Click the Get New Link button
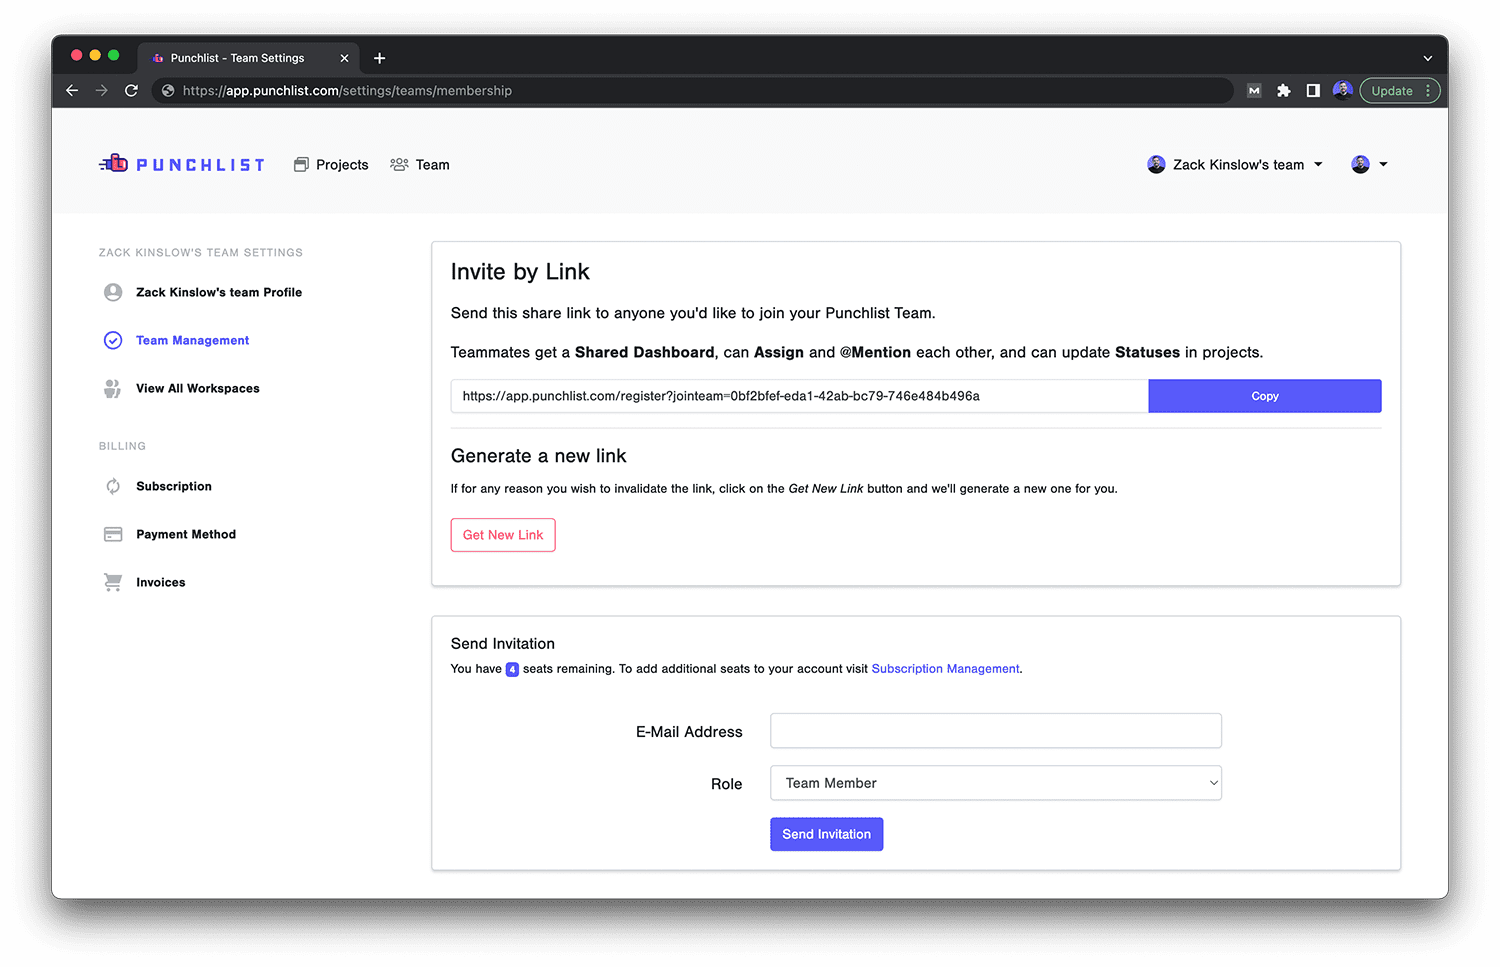Screen dimensions: 1500x967 coord(502,535)
